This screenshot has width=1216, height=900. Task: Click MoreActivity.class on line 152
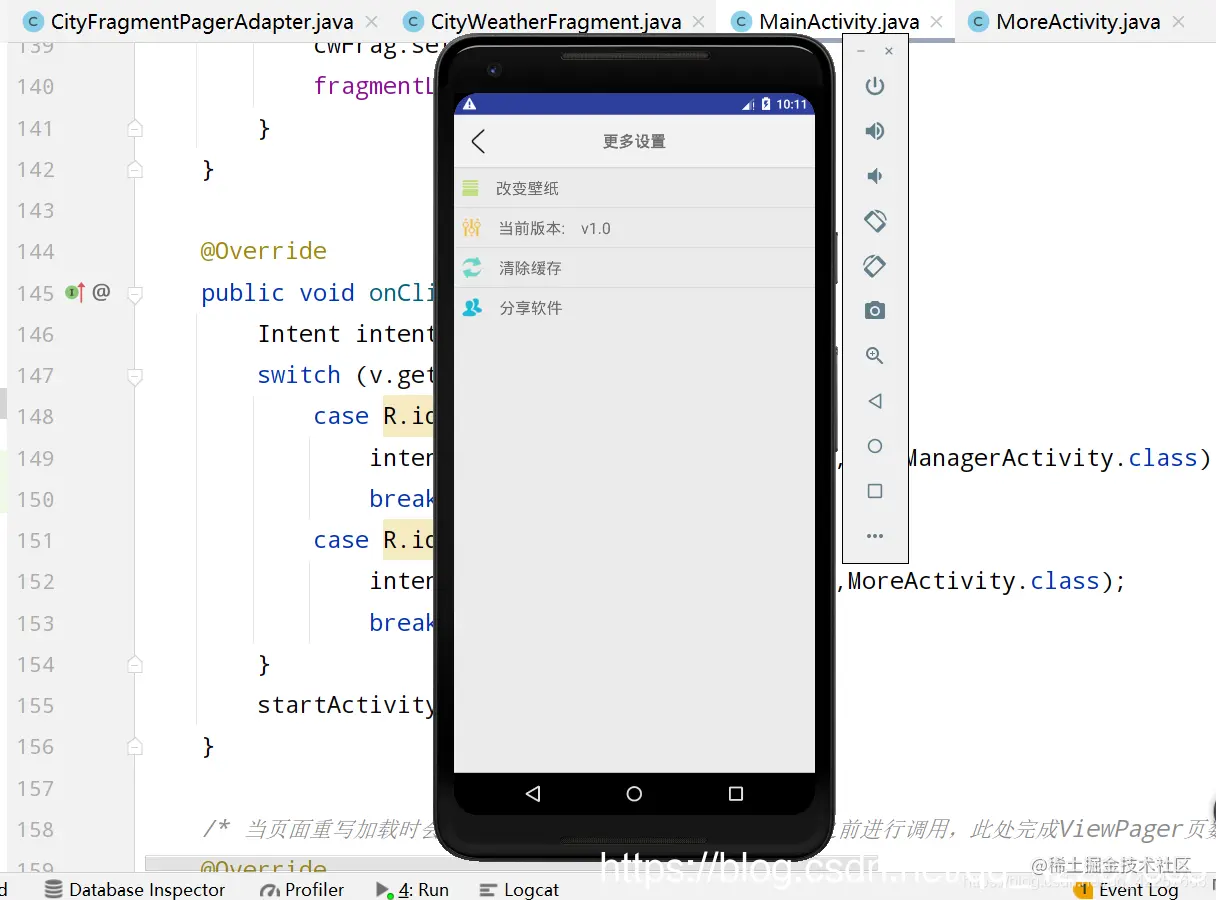tap(973, 581)
